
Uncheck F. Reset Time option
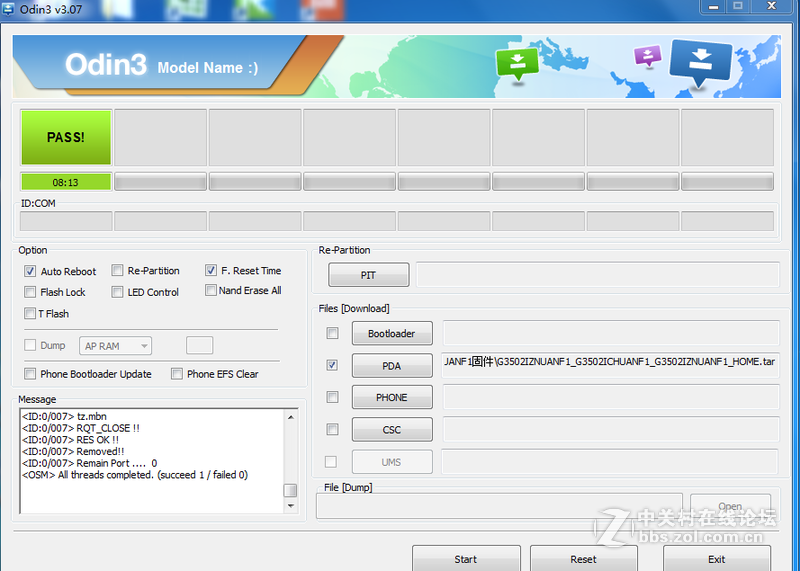pos(211,270)
